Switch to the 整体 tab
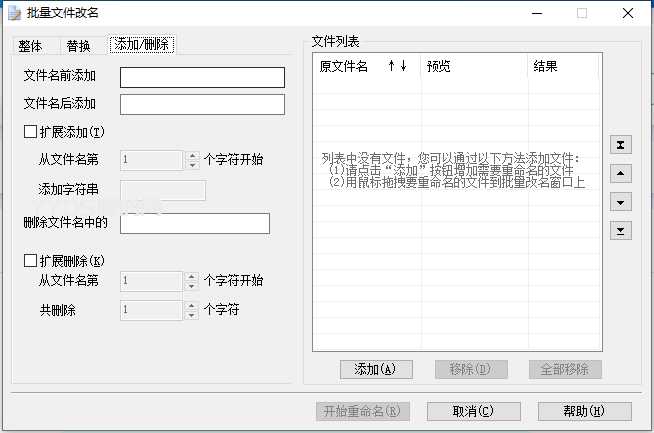Image resolution: width=654 pixels, height=433 pixels. pos(30,45)
